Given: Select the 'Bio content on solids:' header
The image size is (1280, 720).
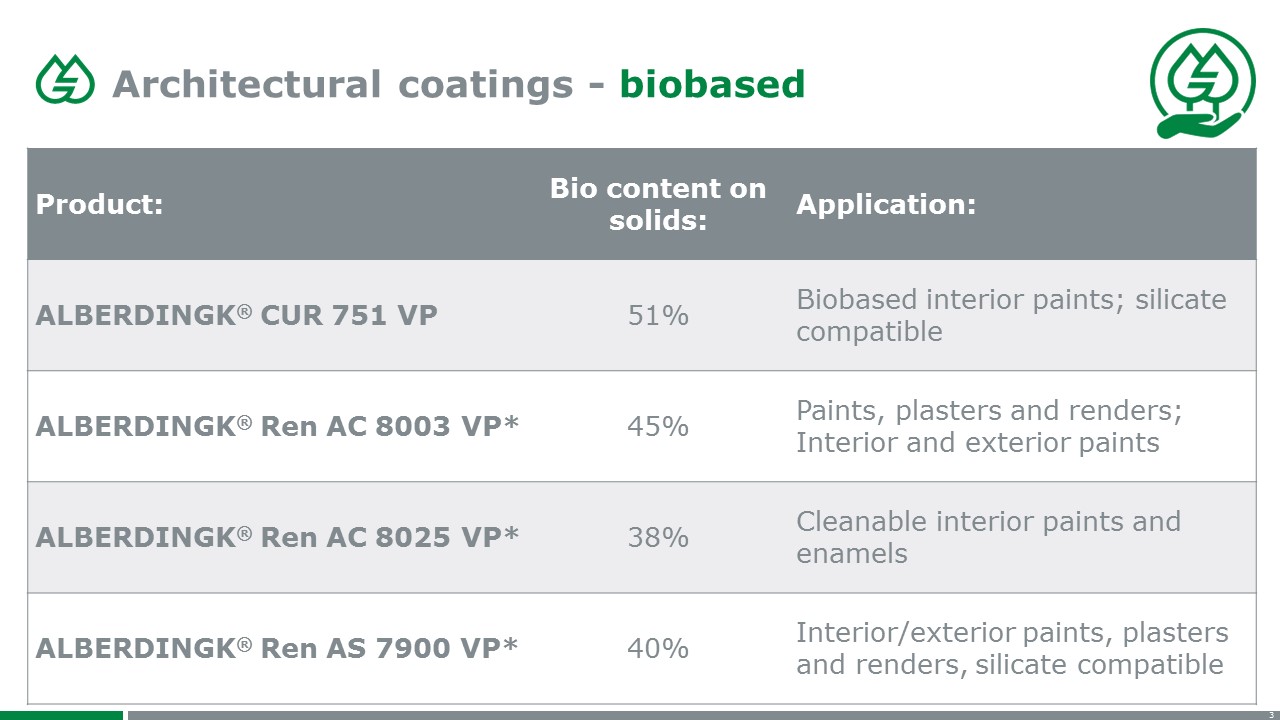Looking at the screenshot, I should (x=658, y=204).
